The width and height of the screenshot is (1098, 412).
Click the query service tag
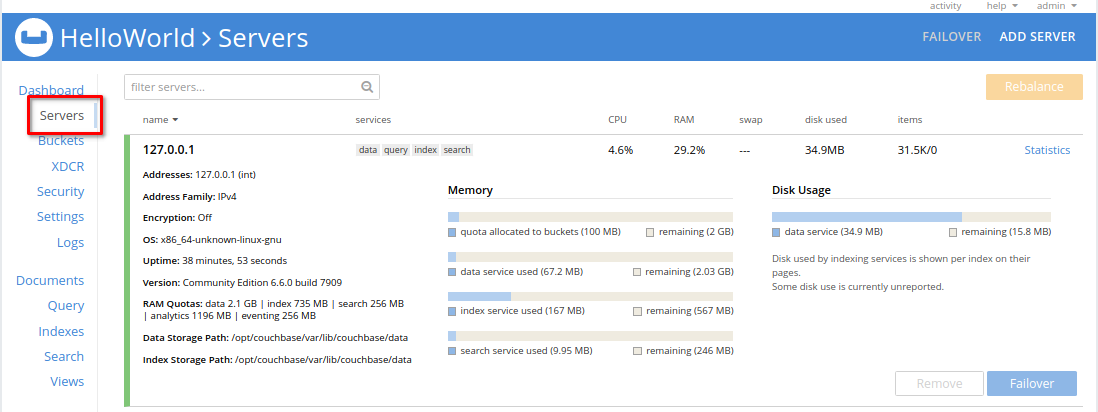coord(396,150)
